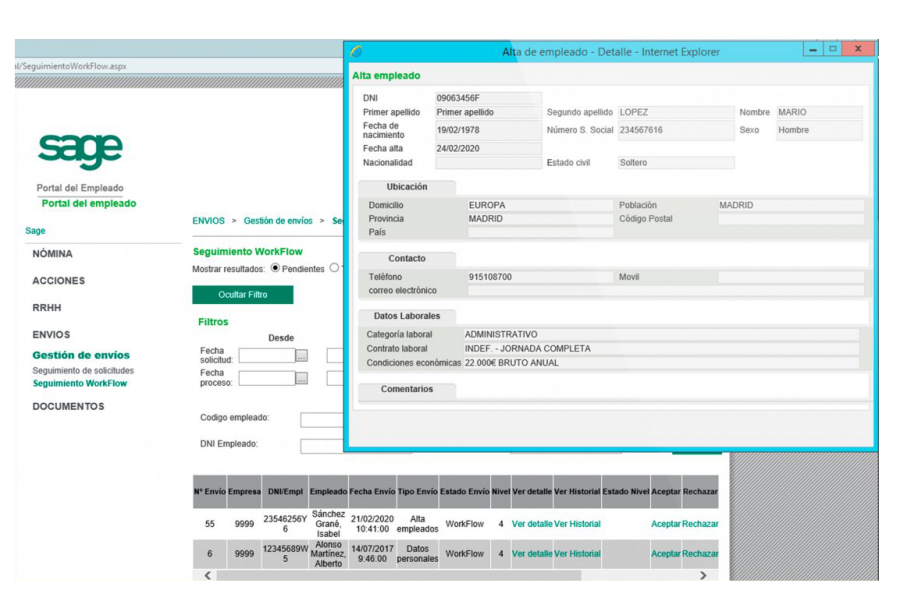Open Ver Historial for Sánchez Grané row
This screenshot has width=900, height=608.
pyautogui.click(x=577, y=524)
